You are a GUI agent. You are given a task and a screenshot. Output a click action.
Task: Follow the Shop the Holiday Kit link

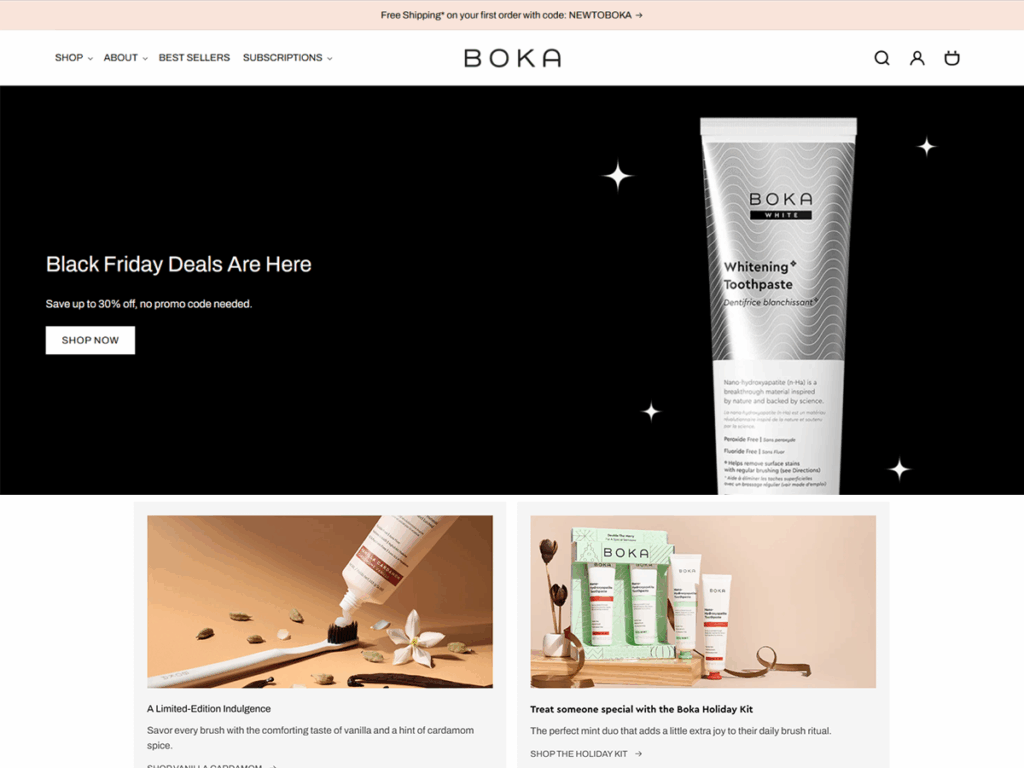pos(579,754)
